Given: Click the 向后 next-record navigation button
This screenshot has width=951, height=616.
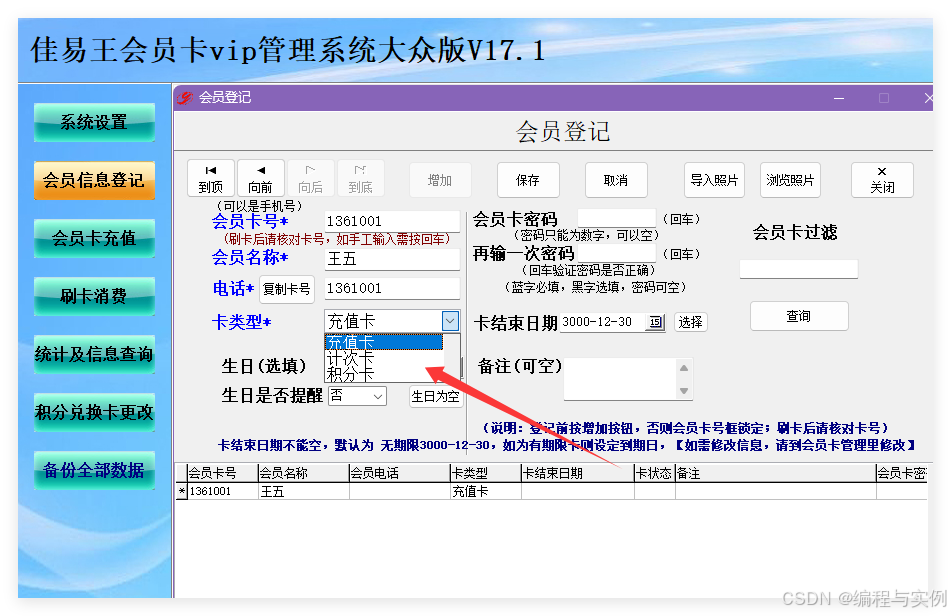Looking at the screenshot, I should (311, 179).
